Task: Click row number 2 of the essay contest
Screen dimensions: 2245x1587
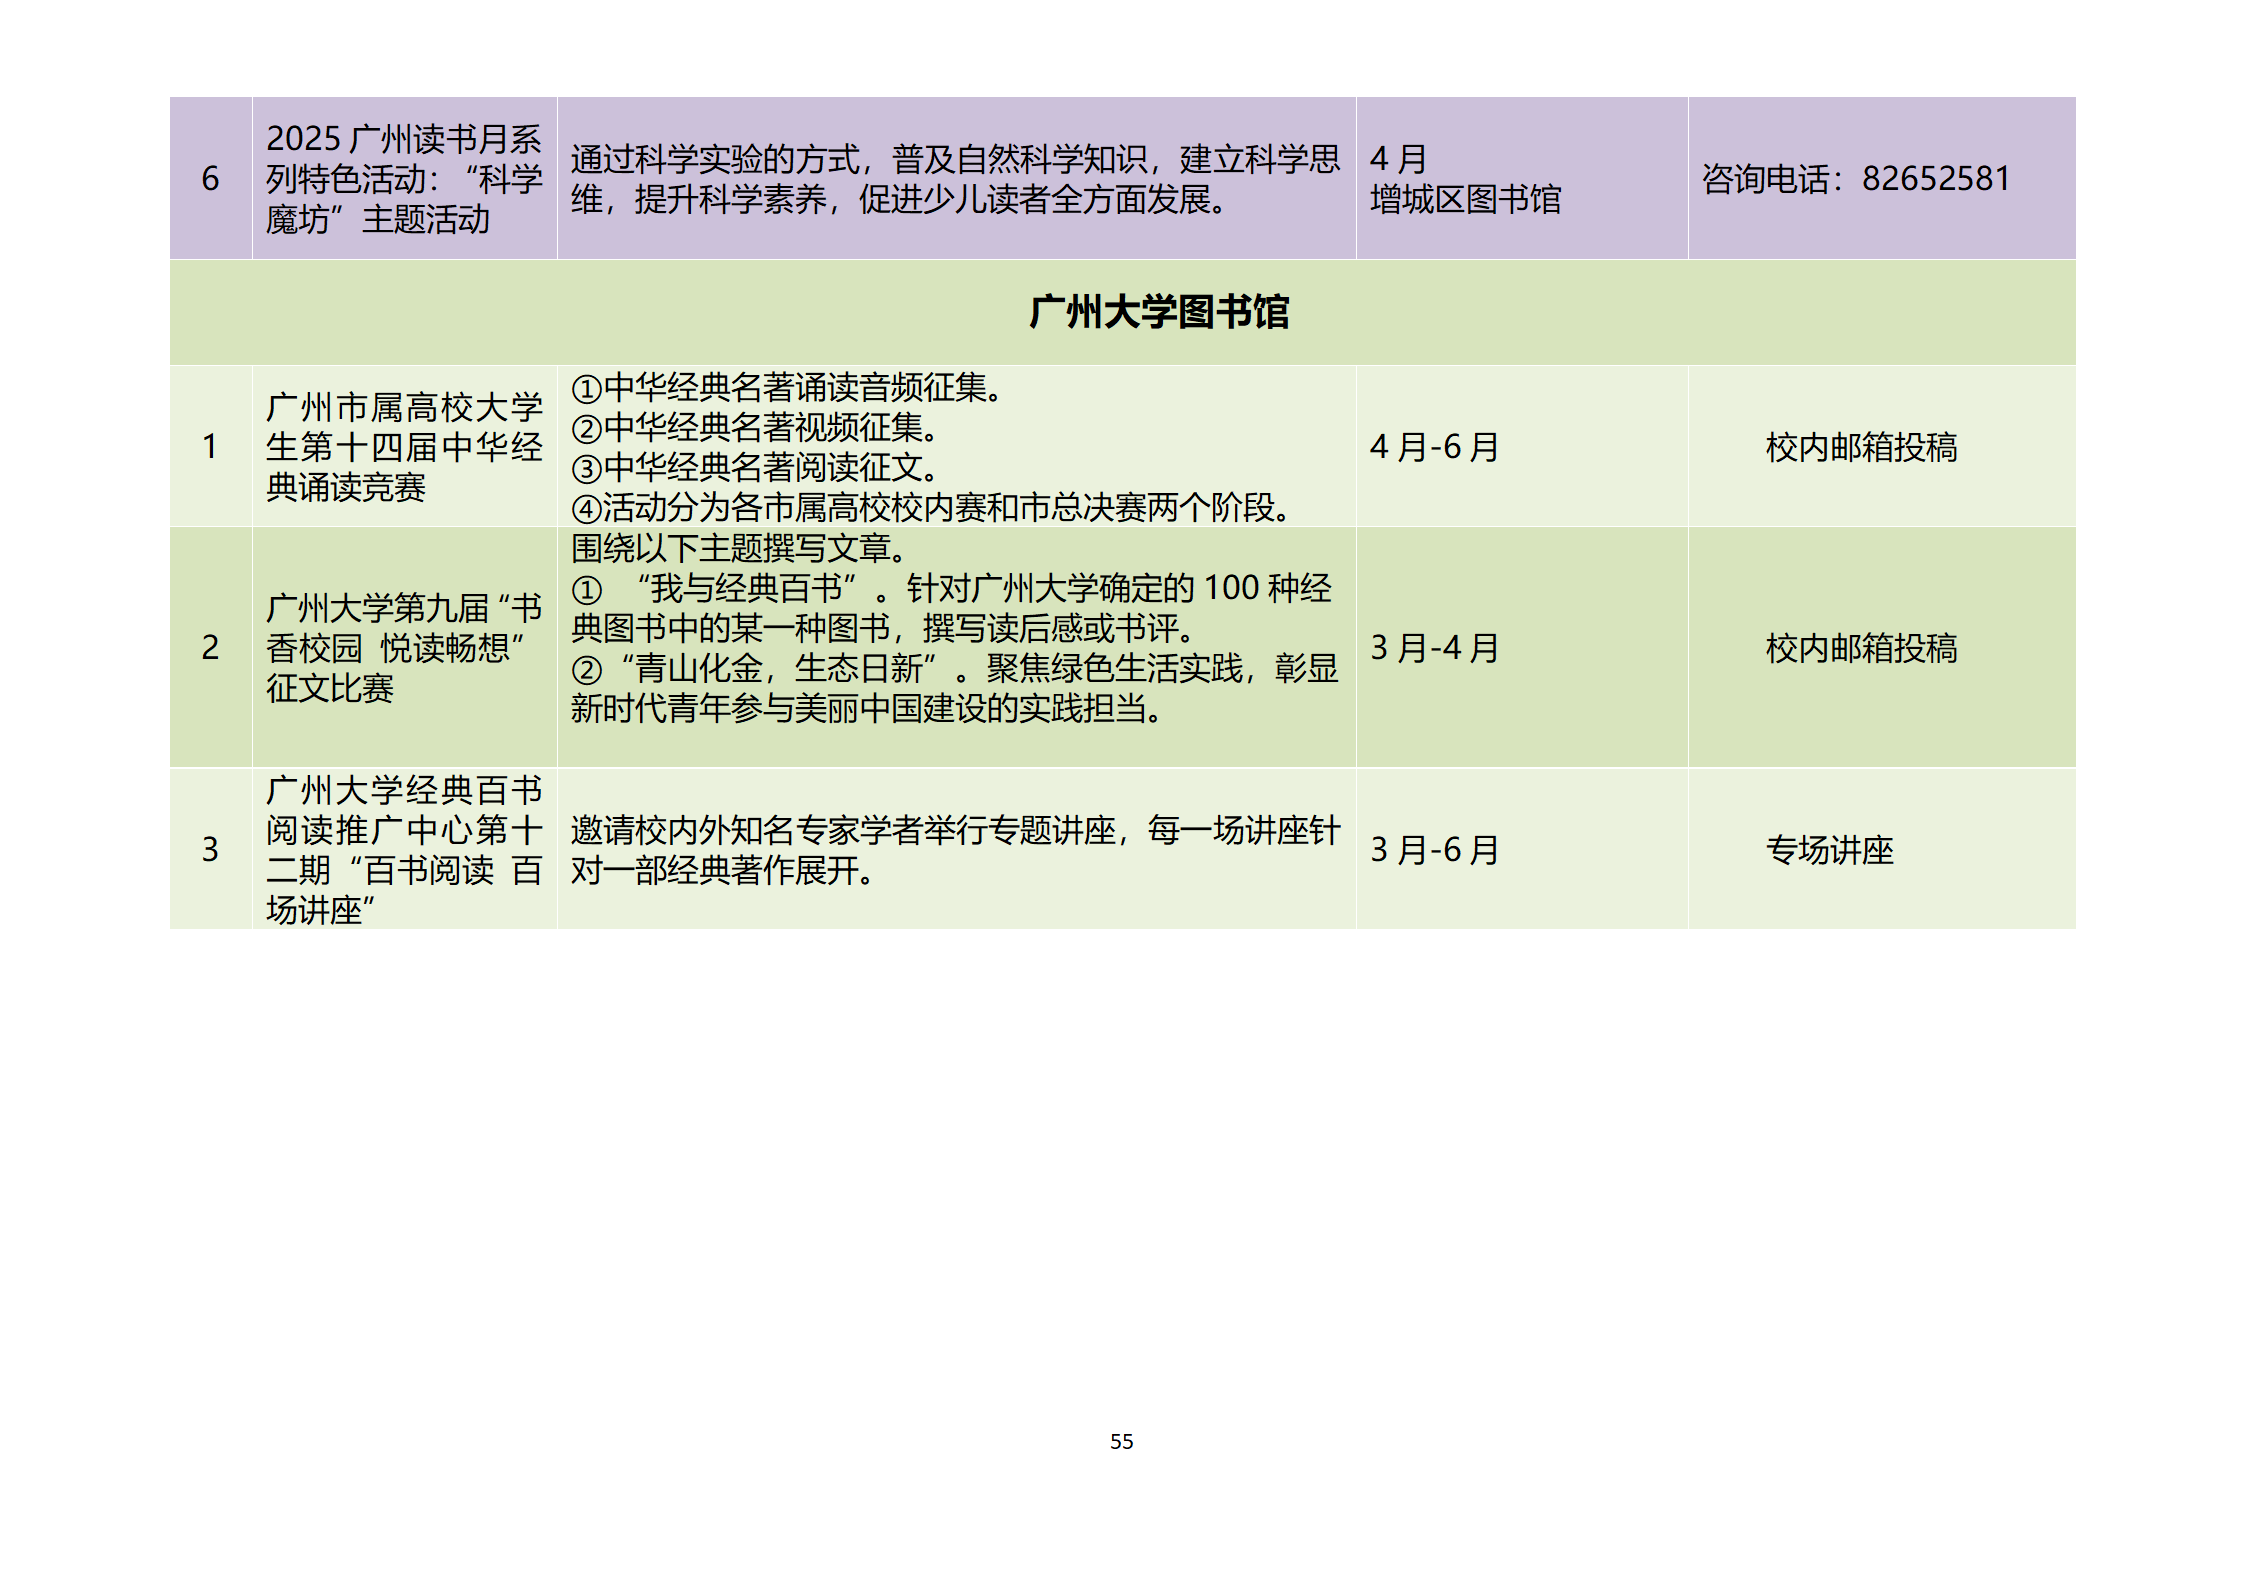Action: (x=210, y=648)
